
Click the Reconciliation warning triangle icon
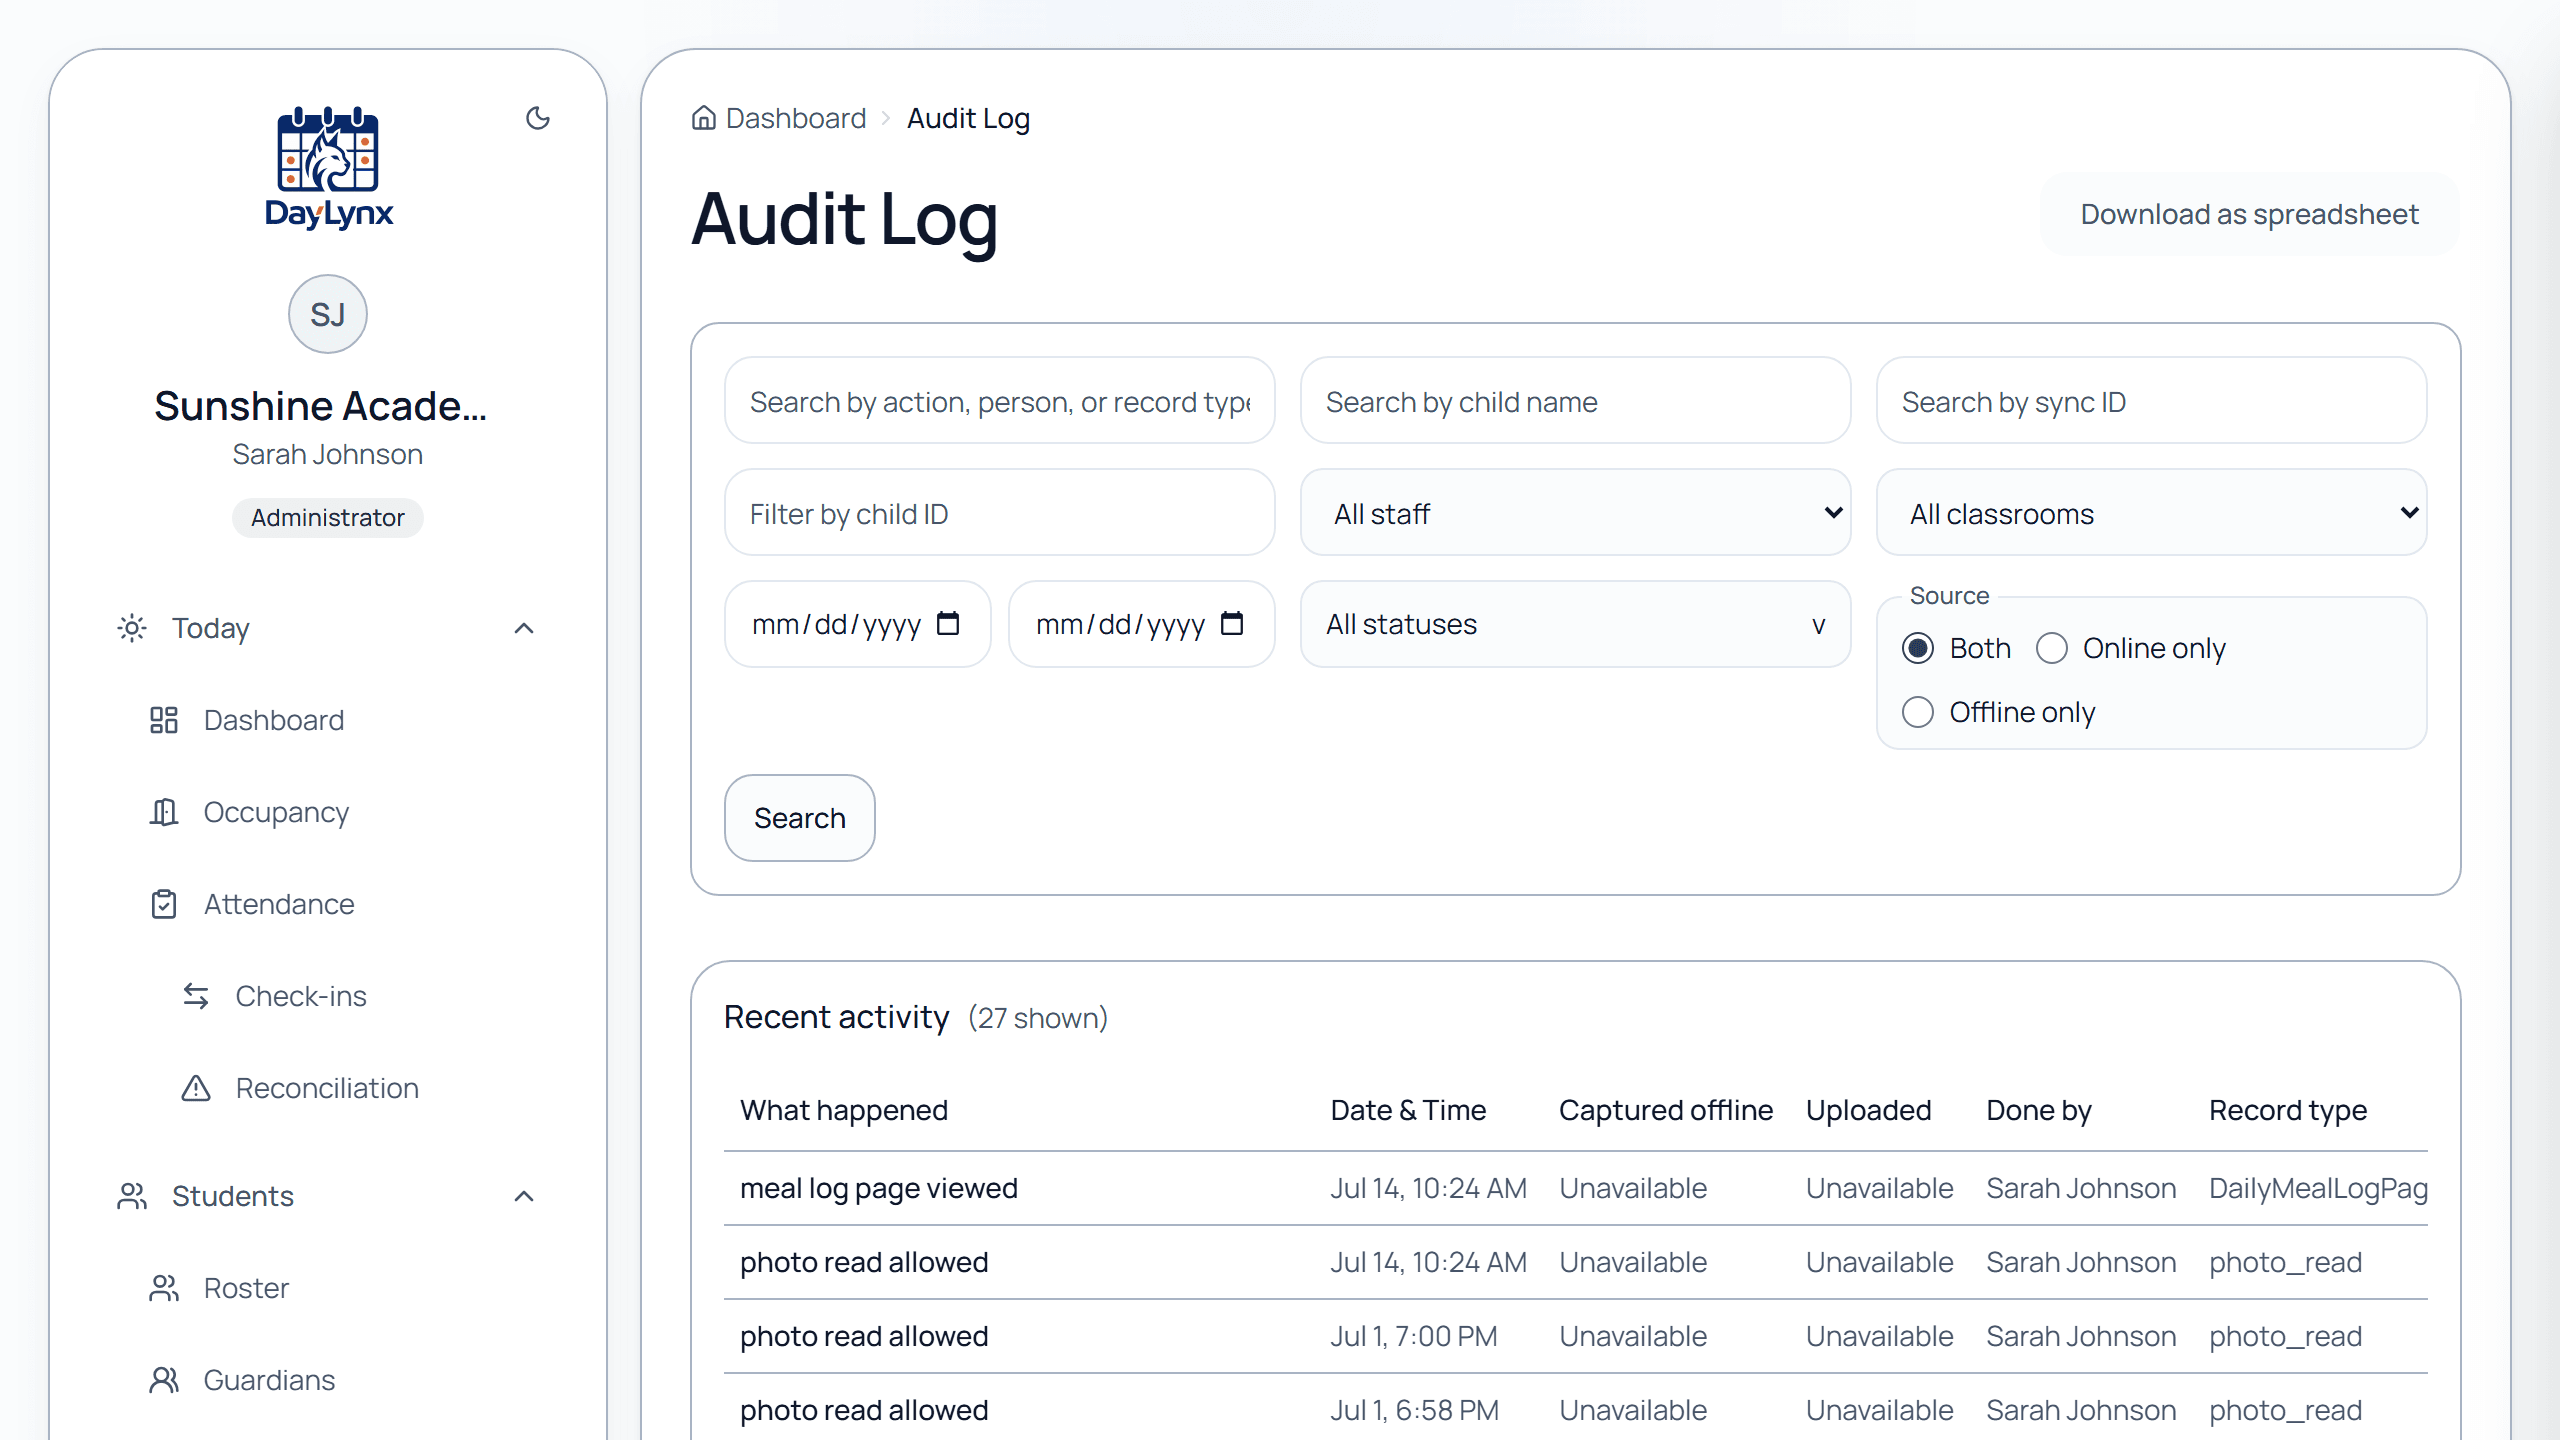tap(196, 1088)
